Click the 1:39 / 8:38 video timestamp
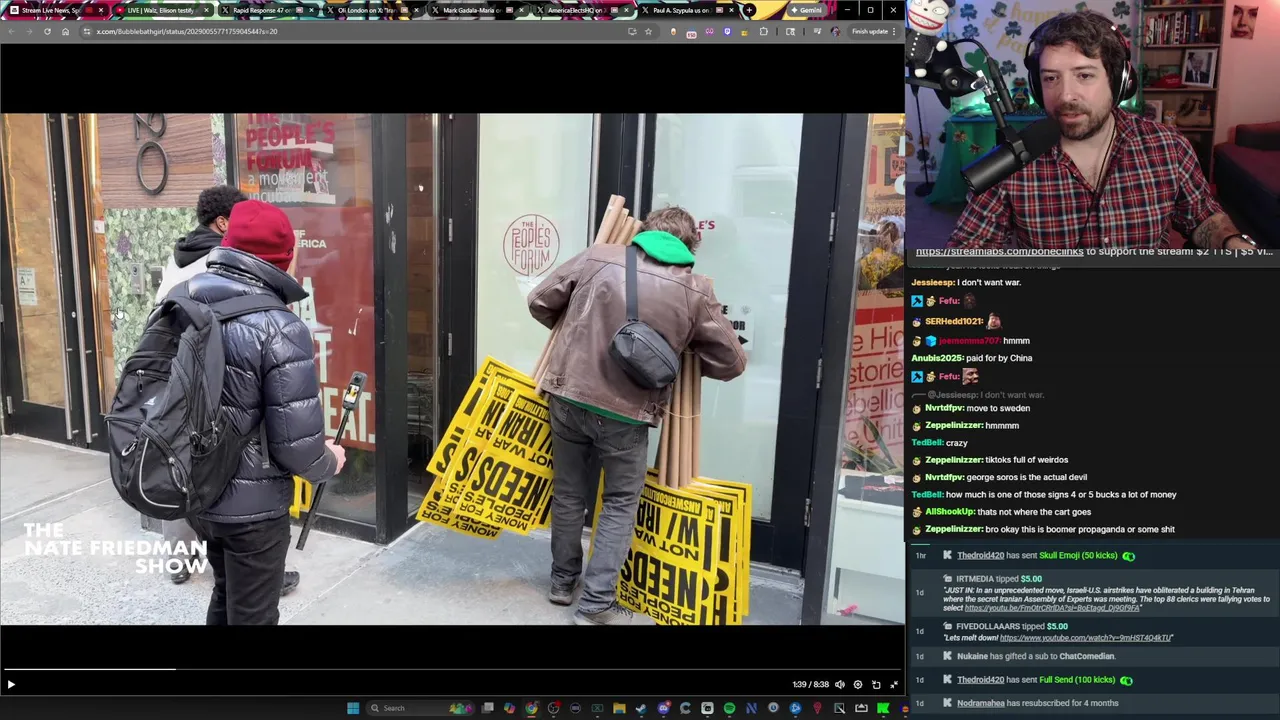The image size is (1280, 720). [810, 684]
